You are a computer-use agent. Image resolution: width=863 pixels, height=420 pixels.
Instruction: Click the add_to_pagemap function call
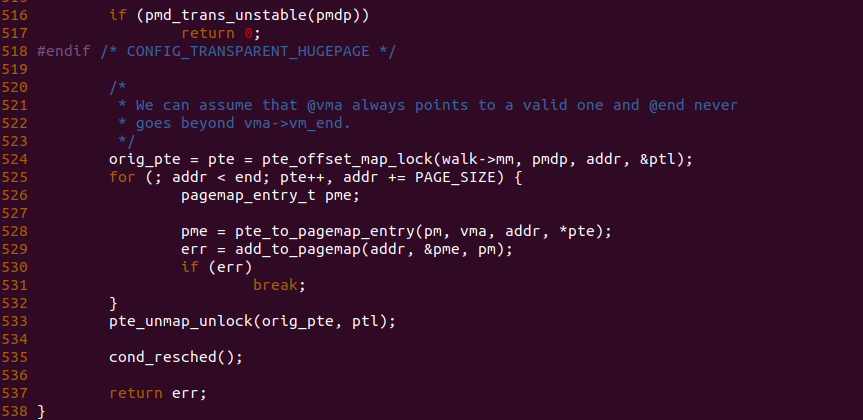click(x=288, y=249)
